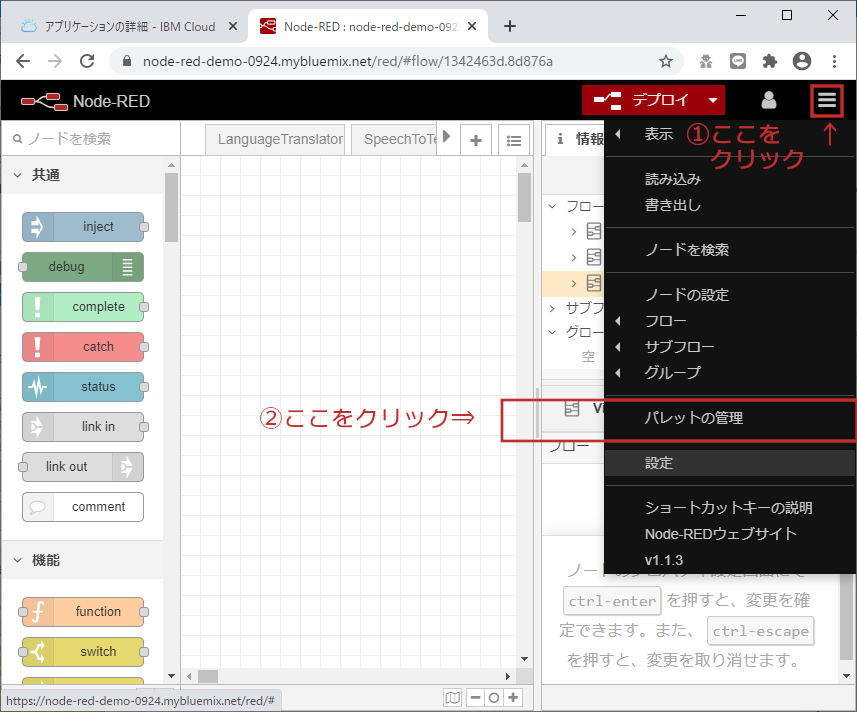Select the inject node in the palette

point(84,227)
